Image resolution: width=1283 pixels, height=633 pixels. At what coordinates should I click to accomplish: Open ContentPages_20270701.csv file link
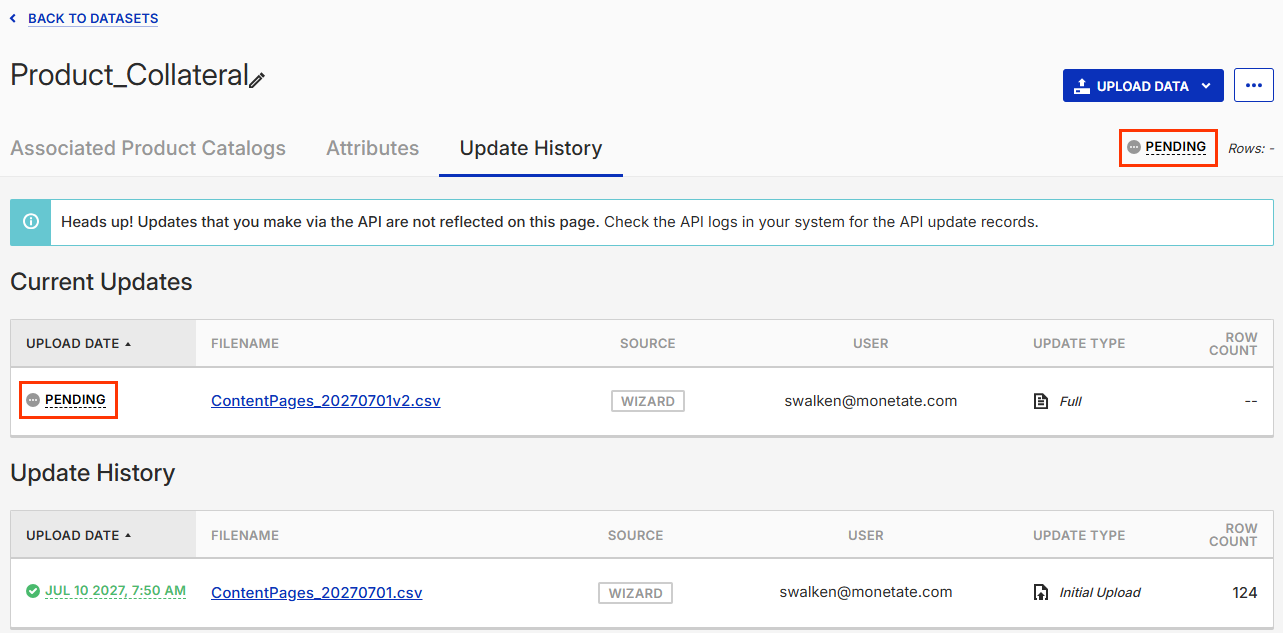click(317, 592)
